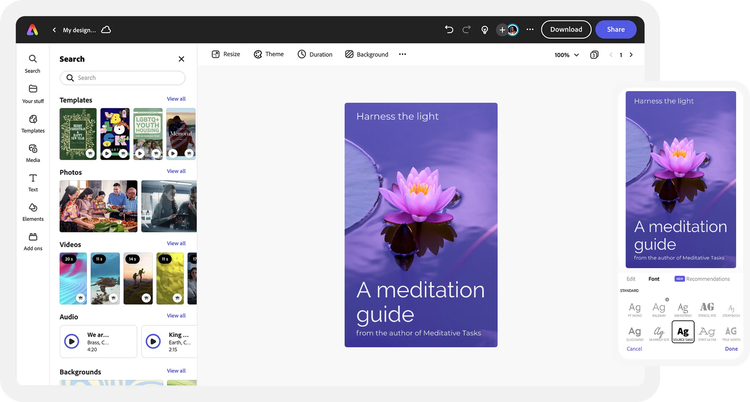Switch to the Edit tab on phone
This screenshot has height=402, width=750.
coord(631,279)
